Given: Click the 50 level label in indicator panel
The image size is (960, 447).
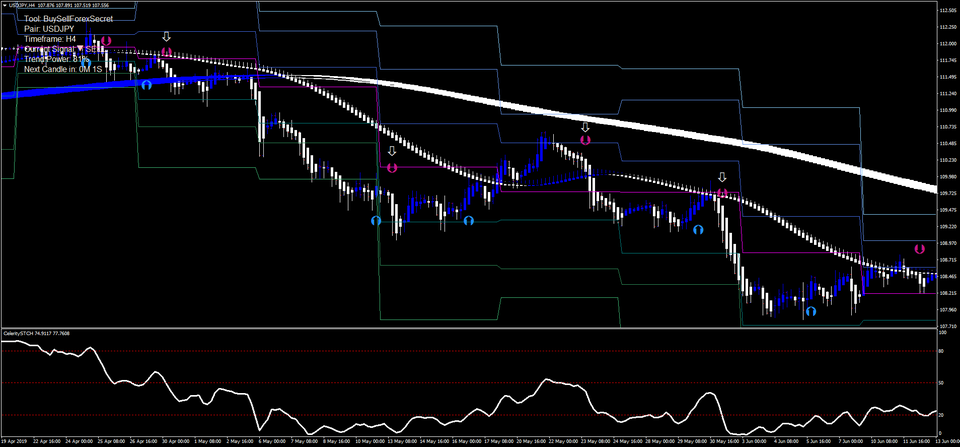Looking at the screenshot, I should click(943, 383).
